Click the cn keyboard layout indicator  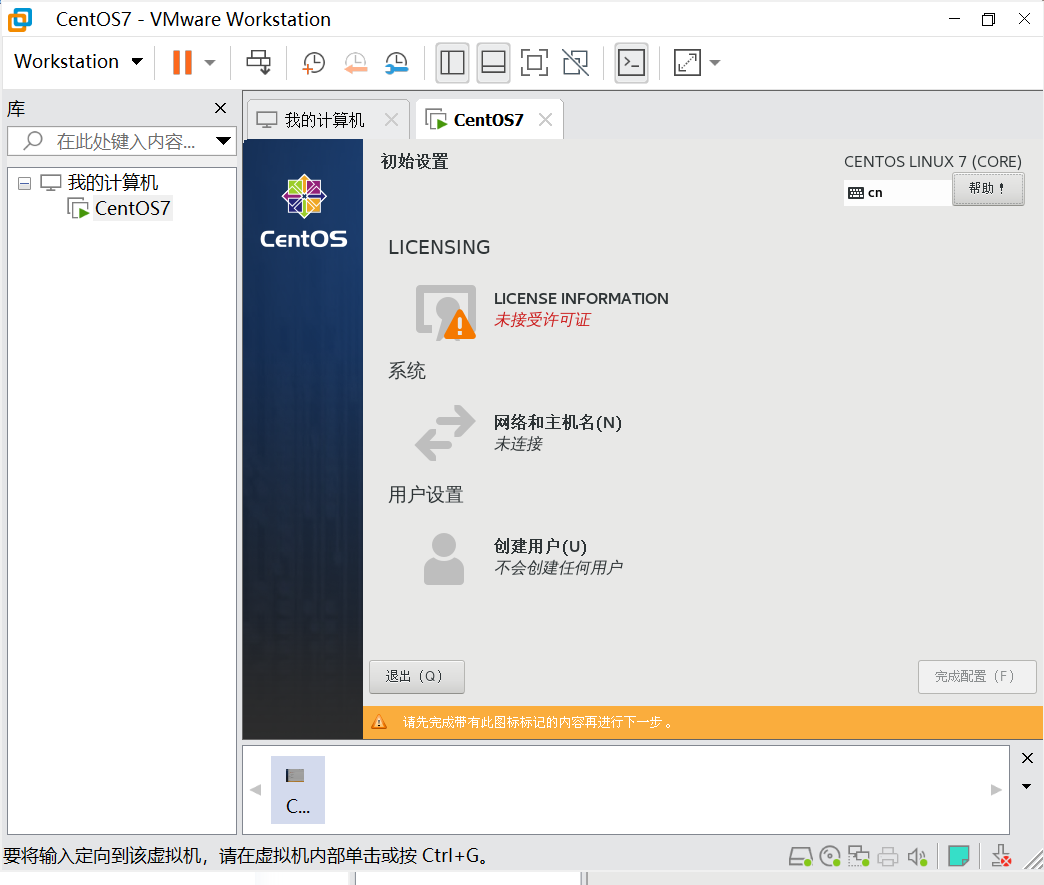pyautogui.click(x=897, y=192)
